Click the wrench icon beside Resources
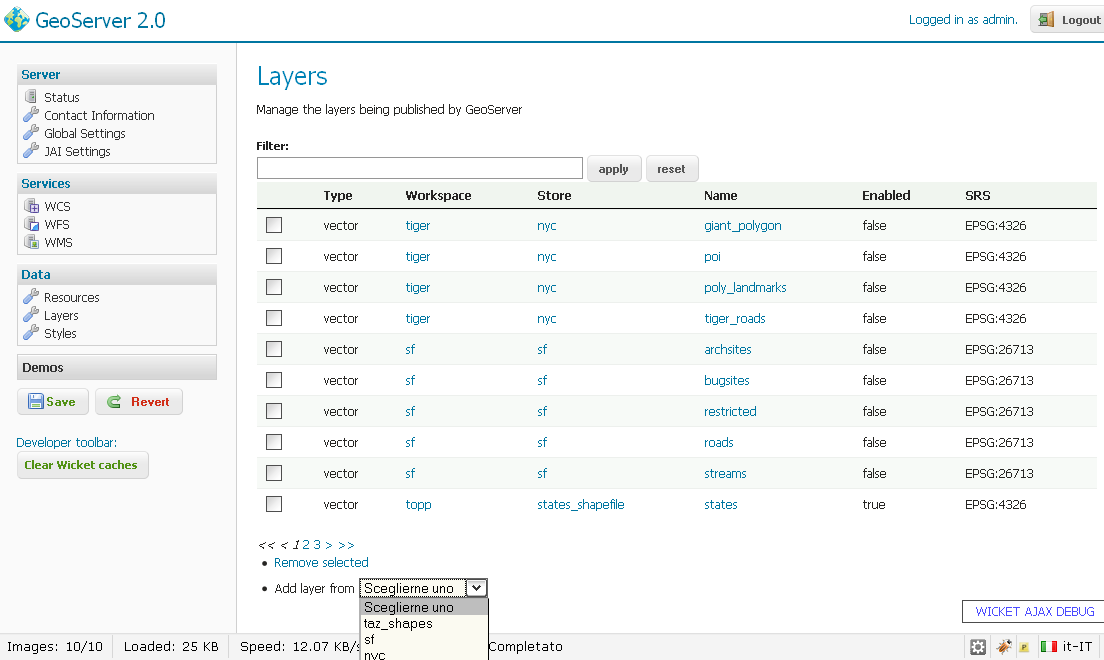Viewport: 1104px width, 660px height. click(31, 297)
